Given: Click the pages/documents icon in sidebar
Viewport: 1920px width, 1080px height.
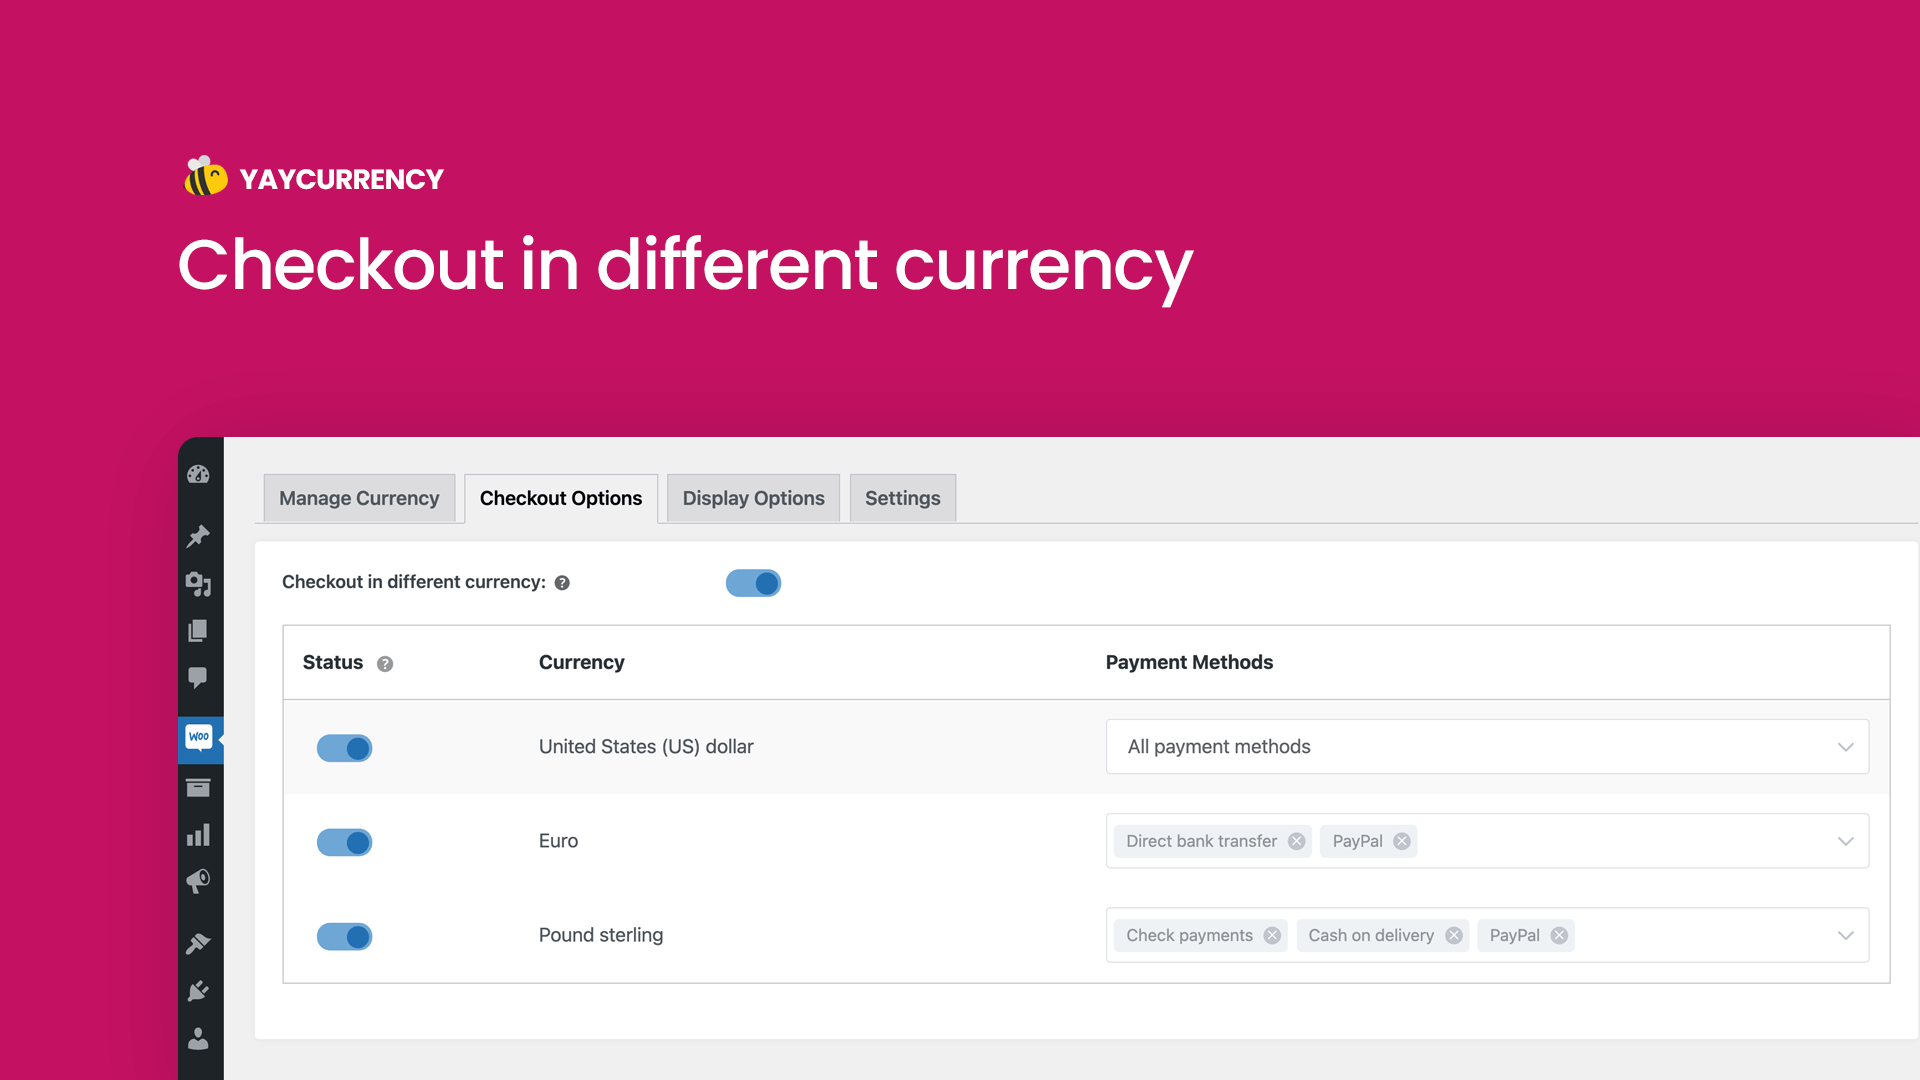Looking at the screenshot, I should click(x=200, y=629).
